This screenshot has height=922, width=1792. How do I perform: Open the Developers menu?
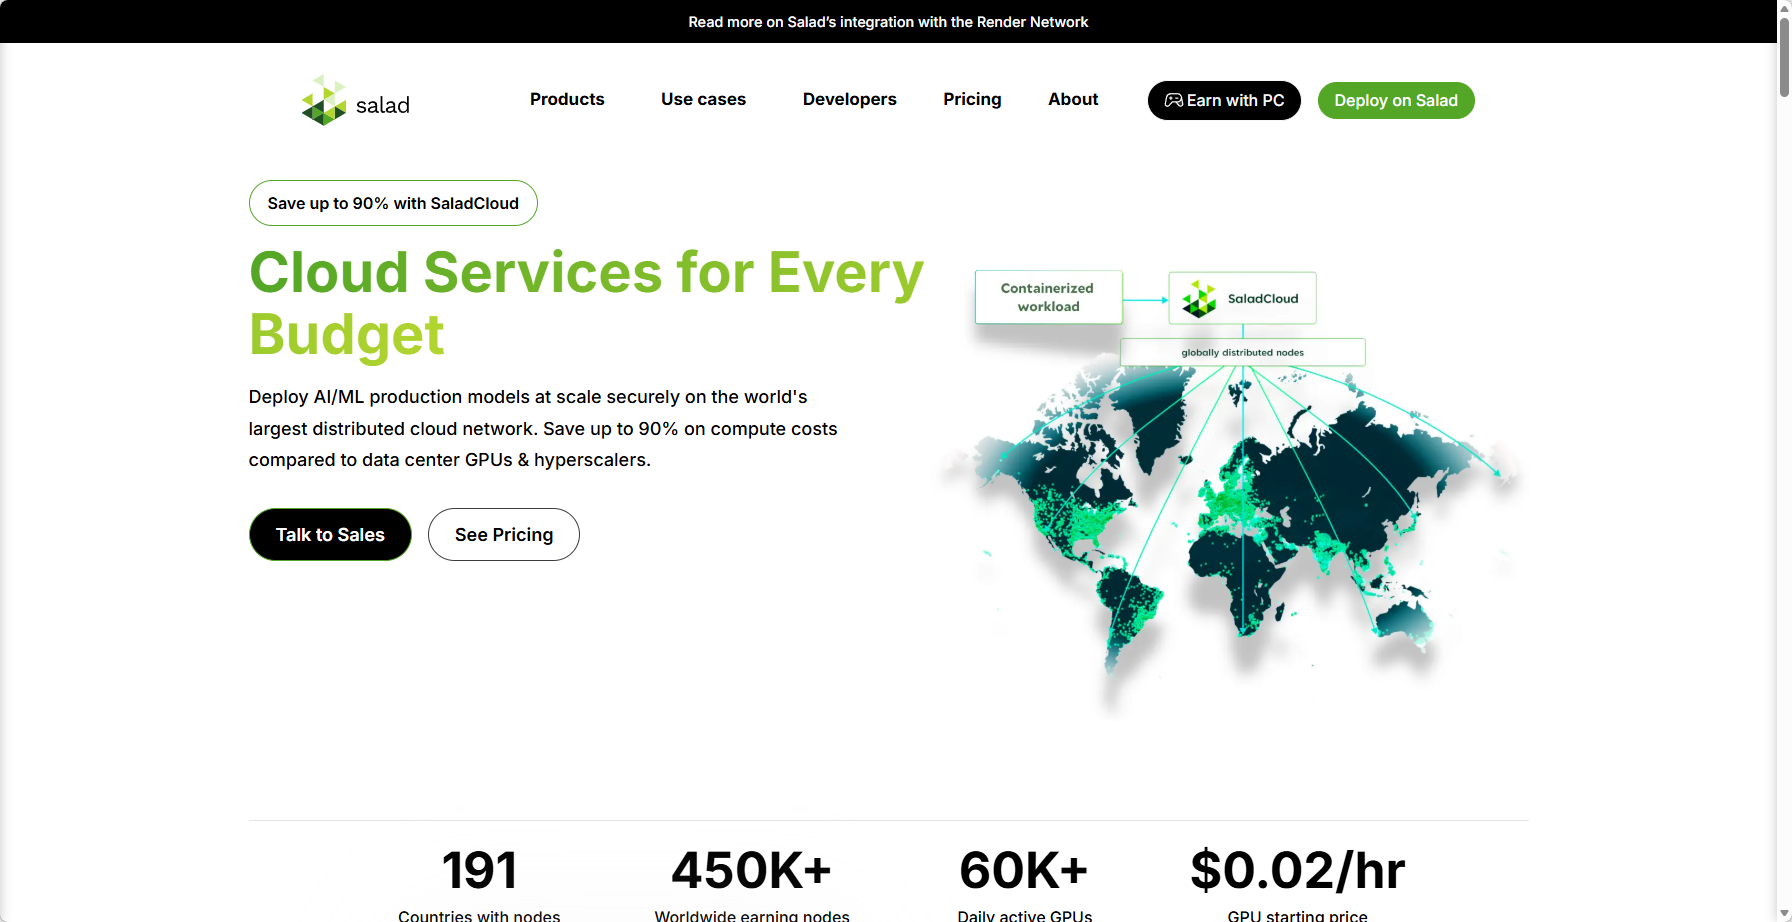(x=849, y=99)
